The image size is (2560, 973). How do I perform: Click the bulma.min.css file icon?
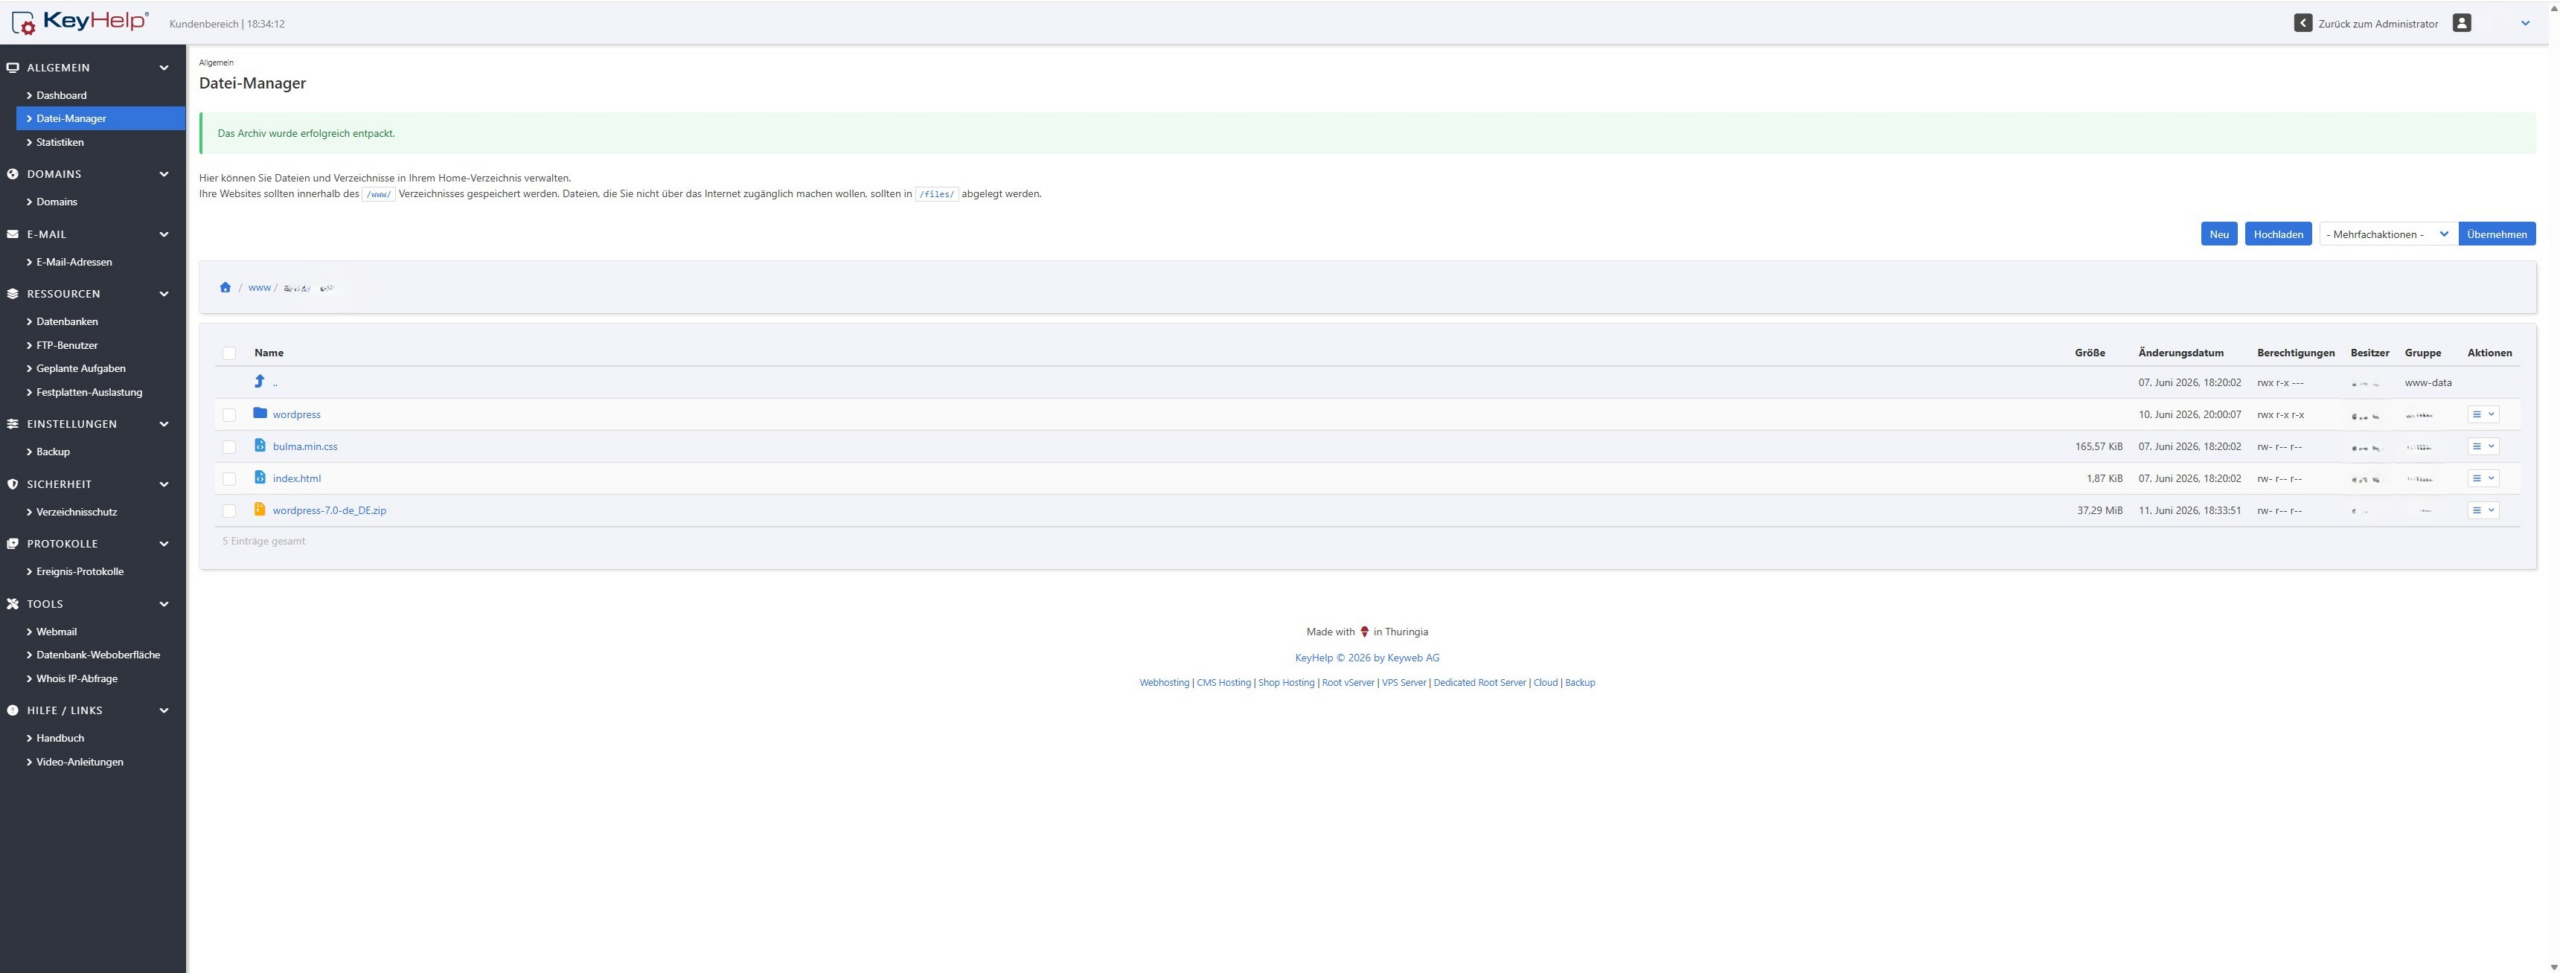coord(260,445)
